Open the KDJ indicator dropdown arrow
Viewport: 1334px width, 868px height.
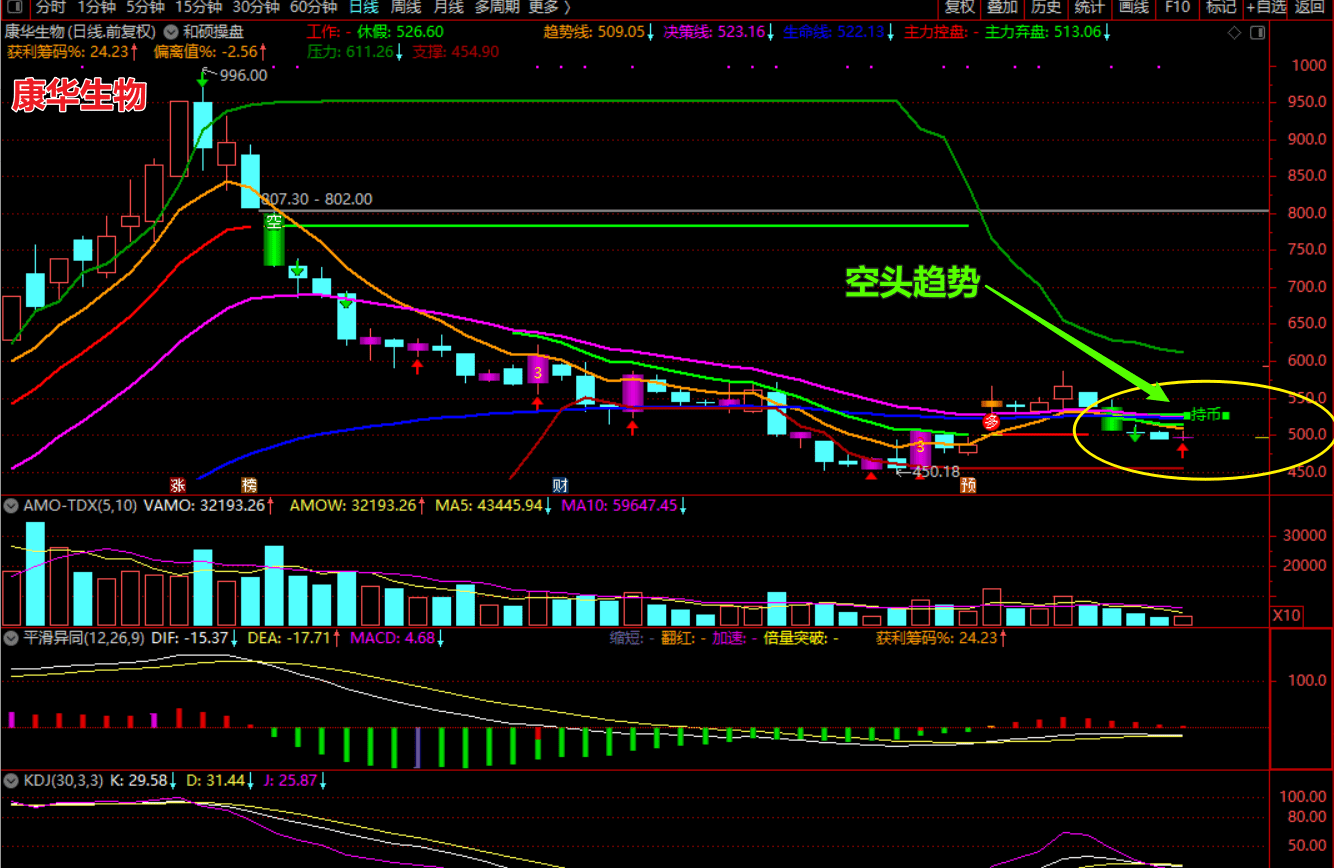[10, 780]
